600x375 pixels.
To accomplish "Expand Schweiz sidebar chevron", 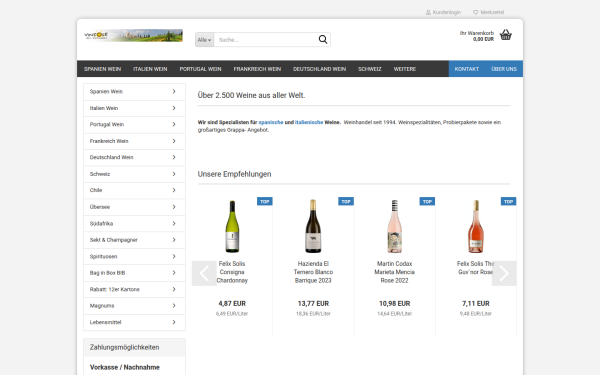I will coord(174,174).
